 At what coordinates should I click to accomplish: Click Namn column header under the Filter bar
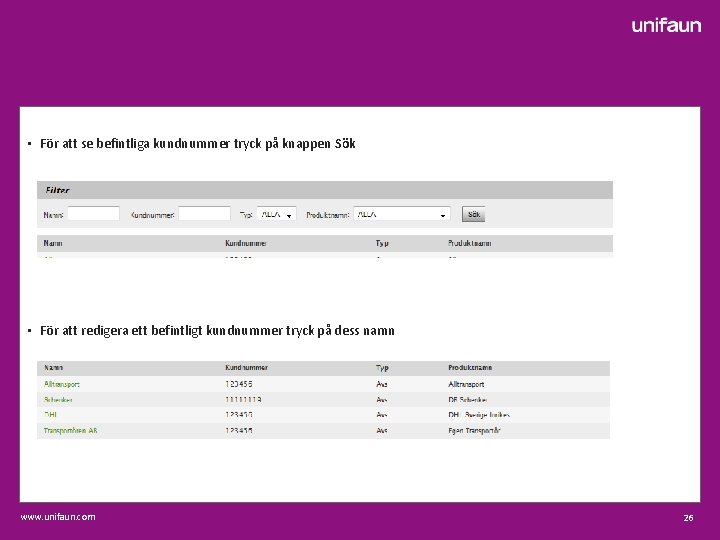click(53, 243)
